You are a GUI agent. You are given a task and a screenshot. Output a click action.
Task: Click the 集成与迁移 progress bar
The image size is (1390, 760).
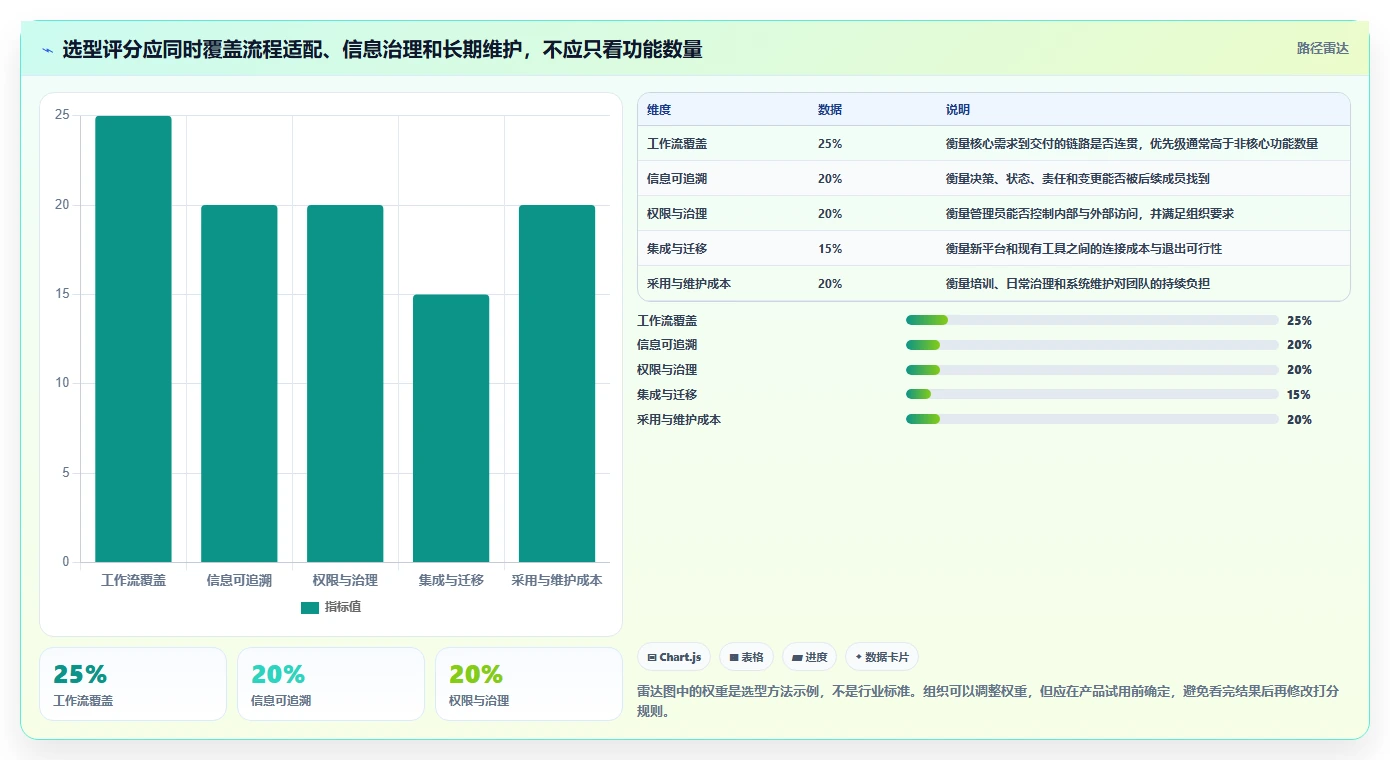click(x=1092, y=395)
